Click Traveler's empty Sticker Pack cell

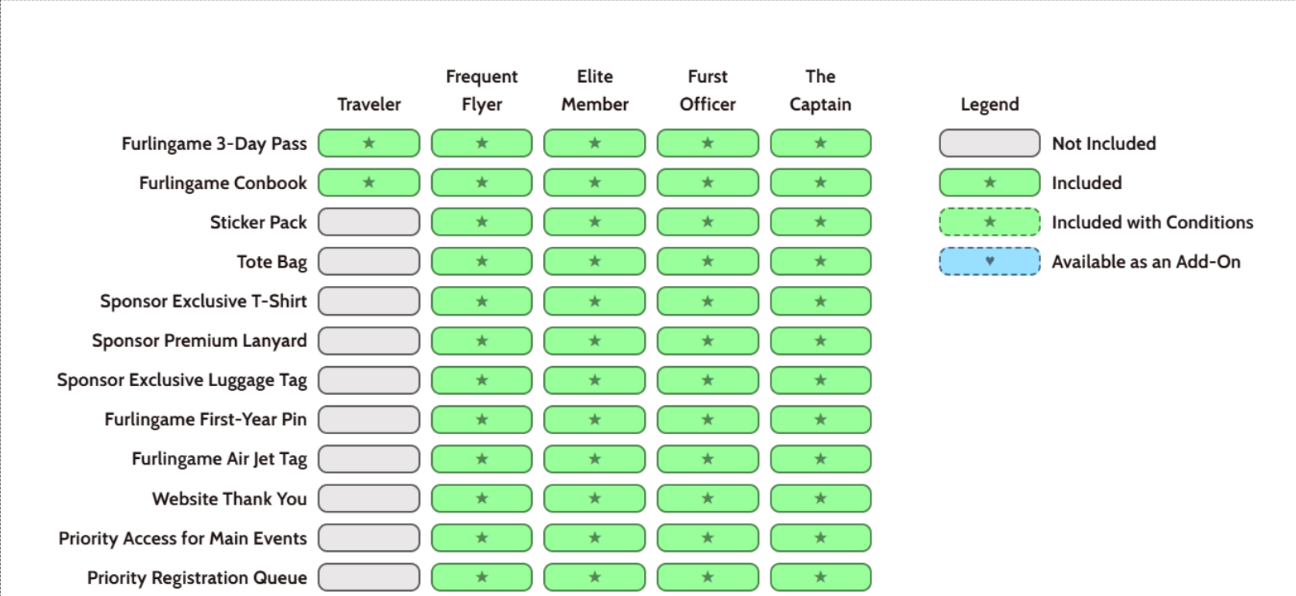(369, 222)
